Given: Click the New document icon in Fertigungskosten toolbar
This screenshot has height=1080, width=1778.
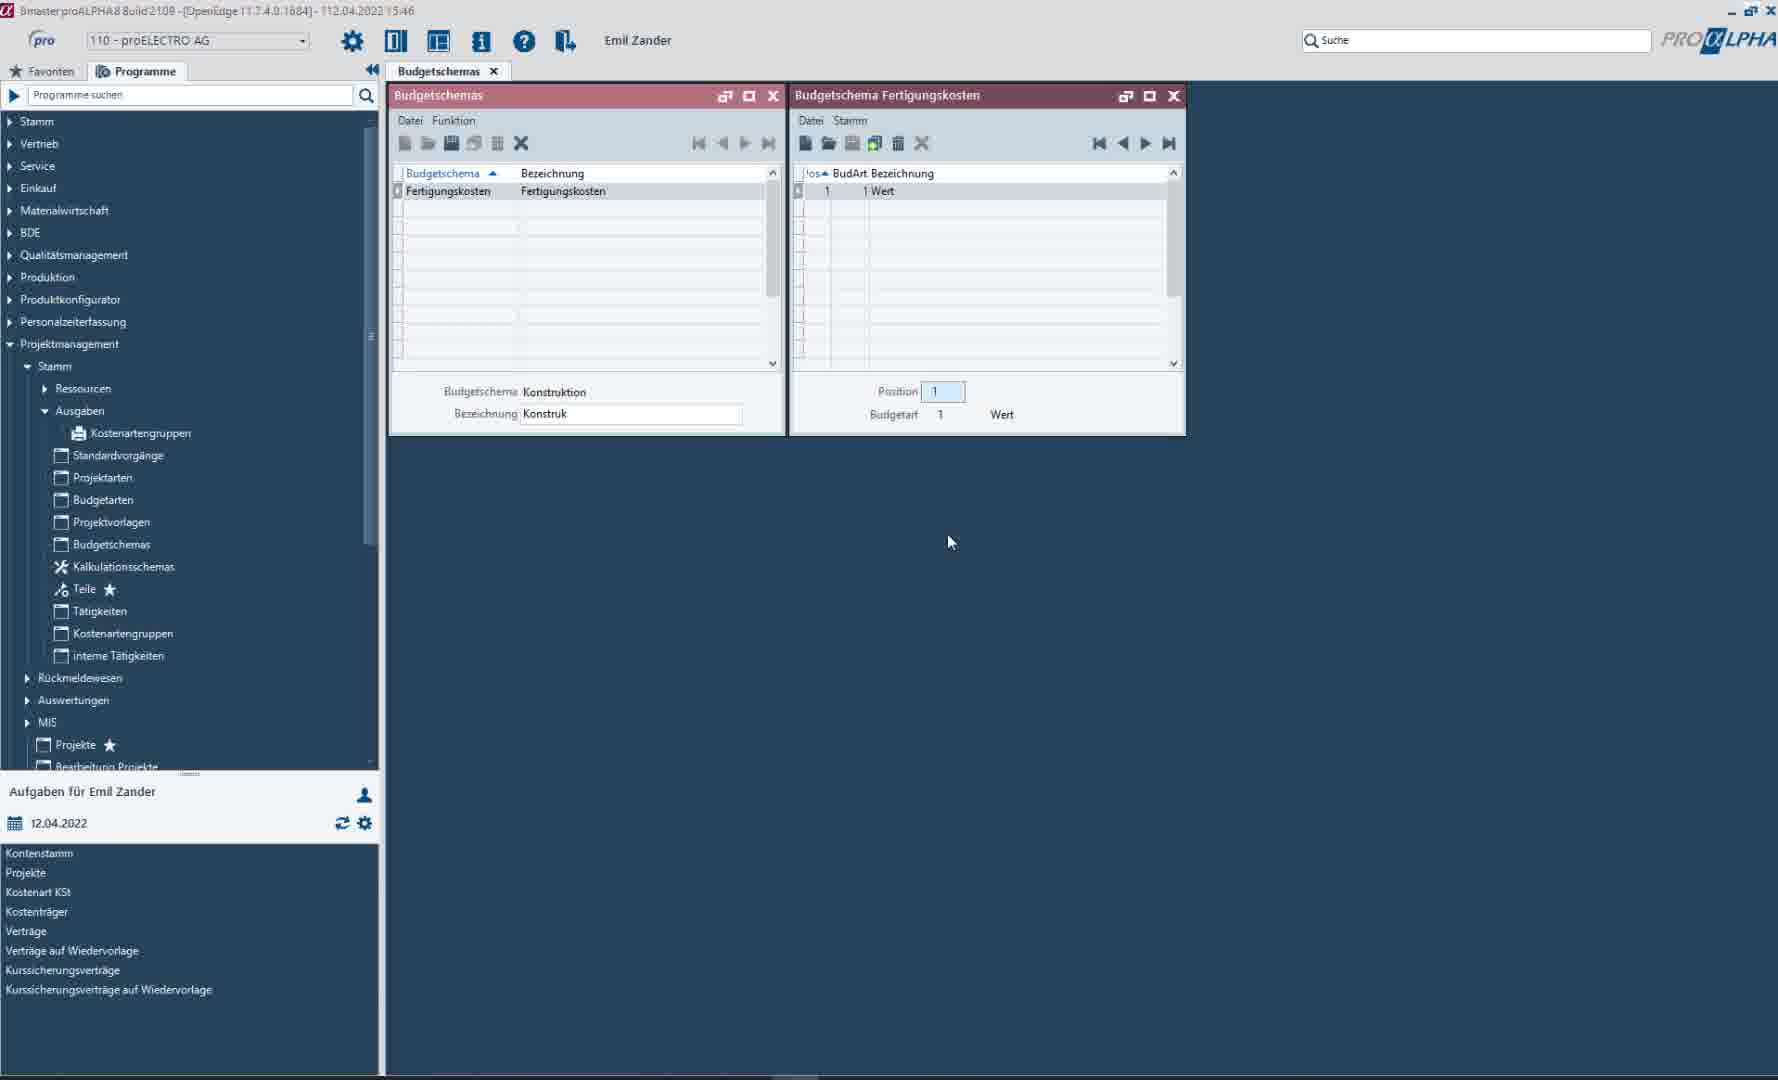Looking at the screenshot, I should click(x=805, y=143).
